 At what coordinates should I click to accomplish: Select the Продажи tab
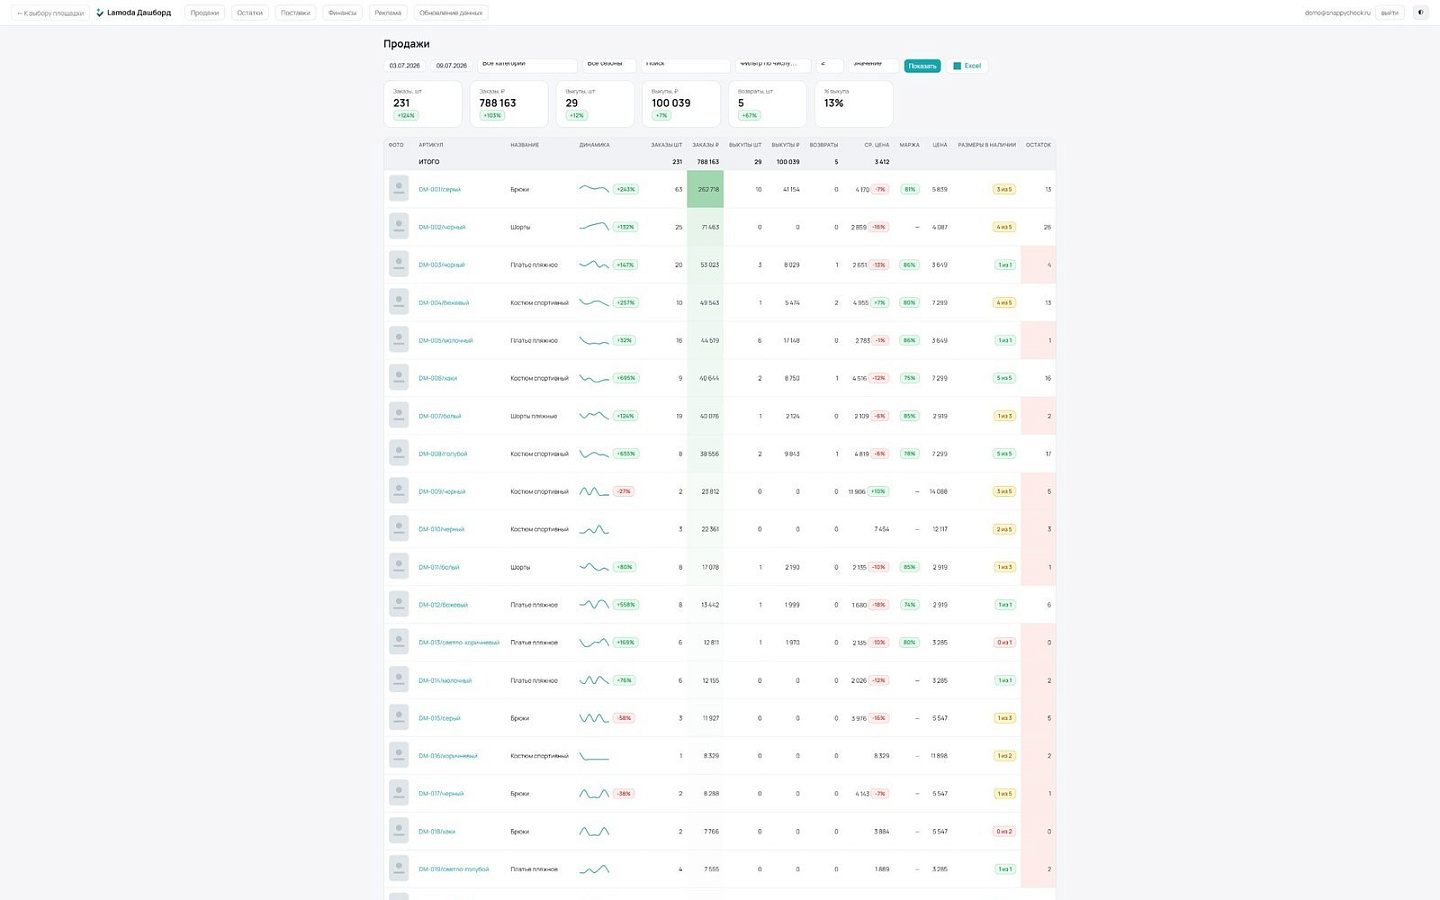(x=205, y=13)
